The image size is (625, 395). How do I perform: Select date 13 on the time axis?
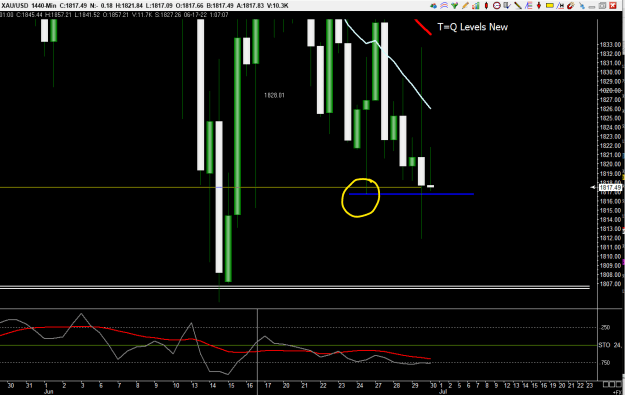click(x=195, y=385)
